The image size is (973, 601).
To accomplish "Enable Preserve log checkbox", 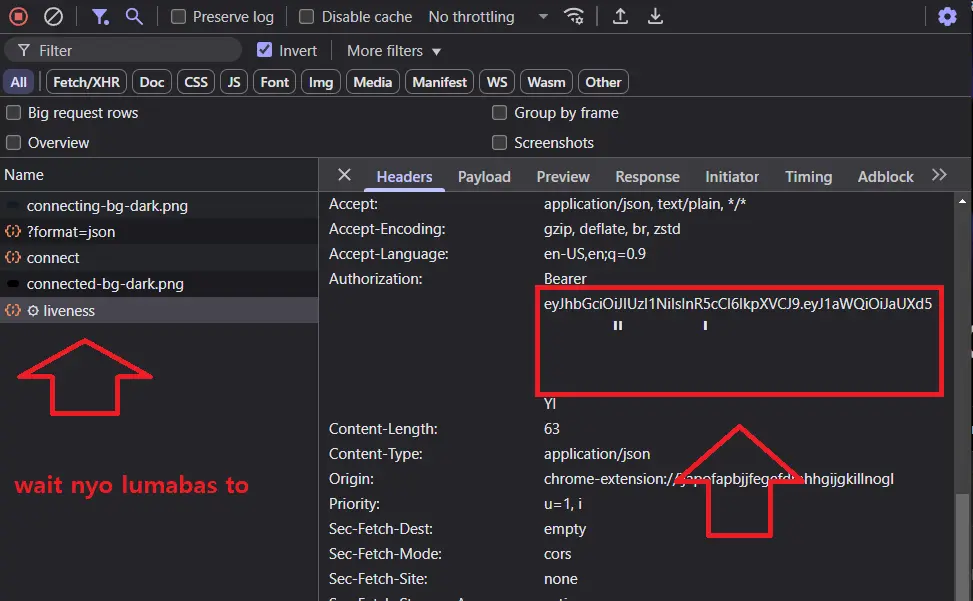I will (x=178, y=17).
